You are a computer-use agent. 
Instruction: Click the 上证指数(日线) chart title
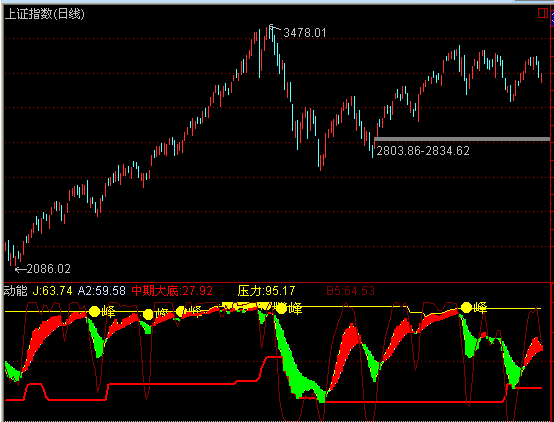pyautogui.click(x=45, y=14)
